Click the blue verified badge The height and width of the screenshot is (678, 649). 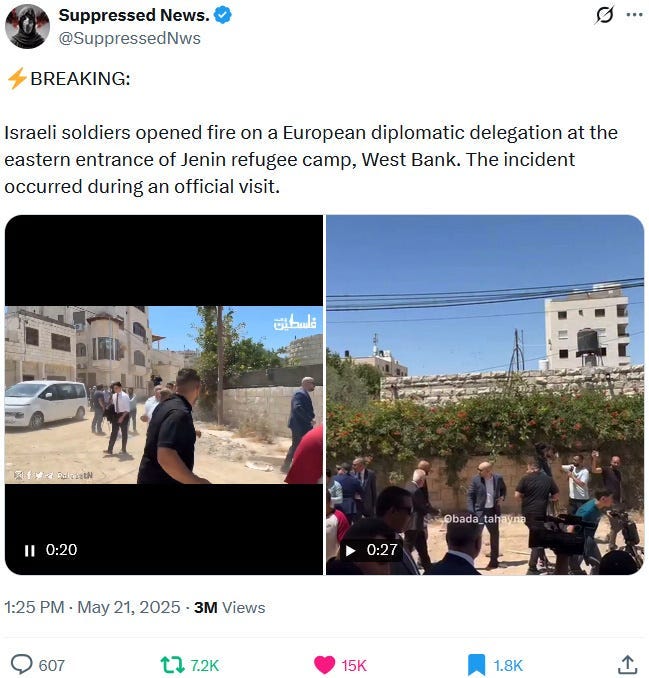click(x=223, y=16)
